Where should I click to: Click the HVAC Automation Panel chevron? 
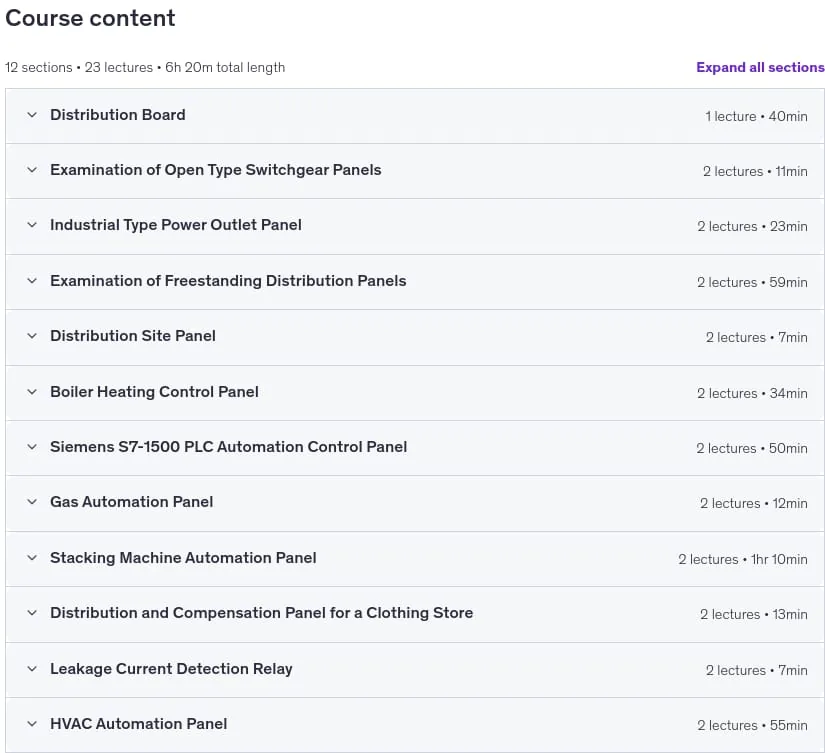pos(32,724)
